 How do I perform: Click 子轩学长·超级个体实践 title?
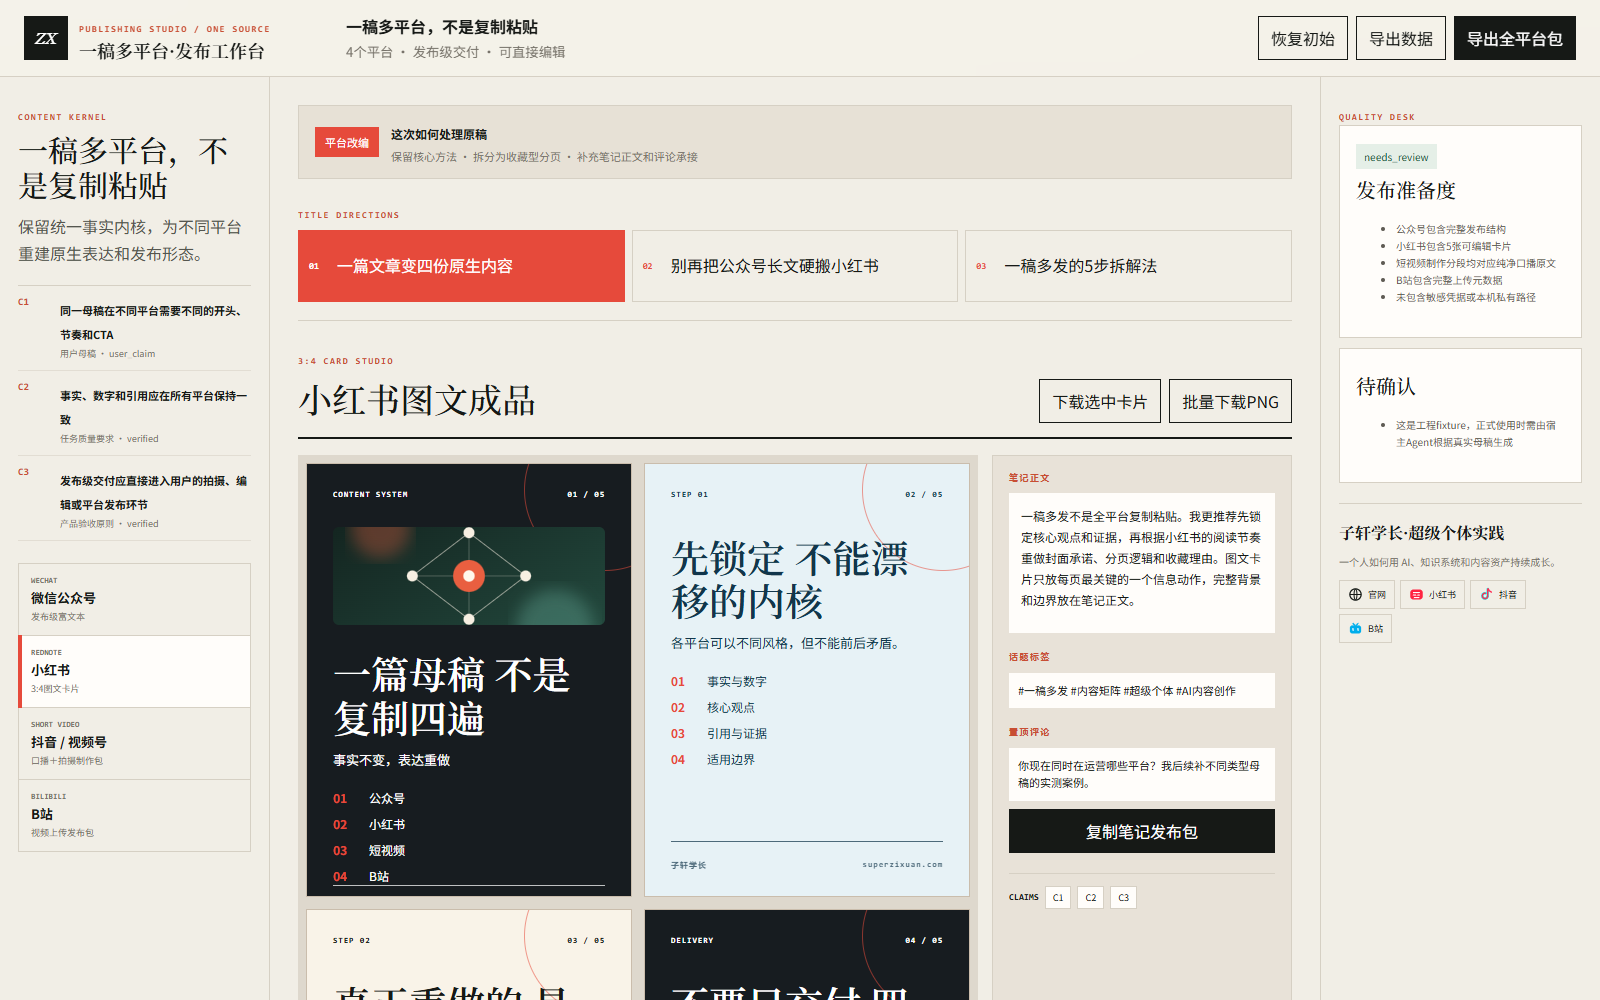(1422, 533)
